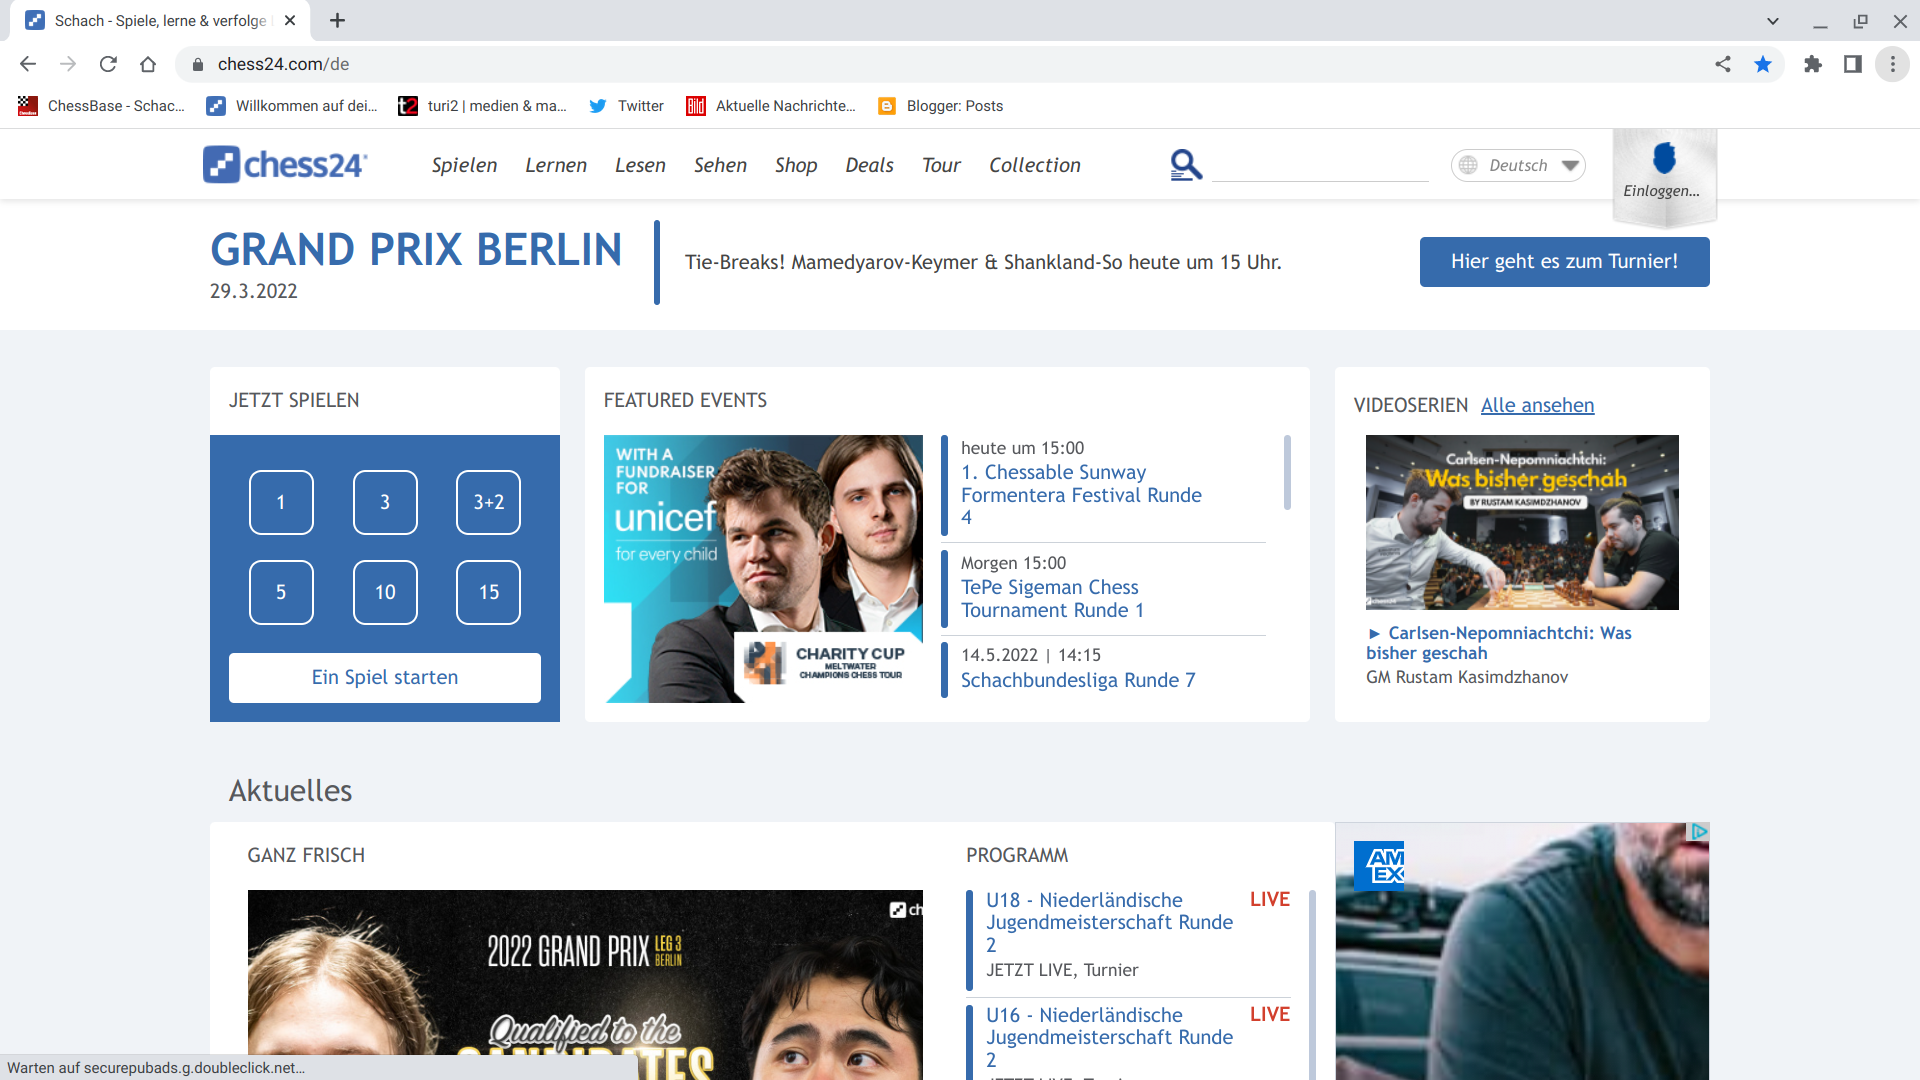Select the 15 minute time control

(x=488, y=592)
